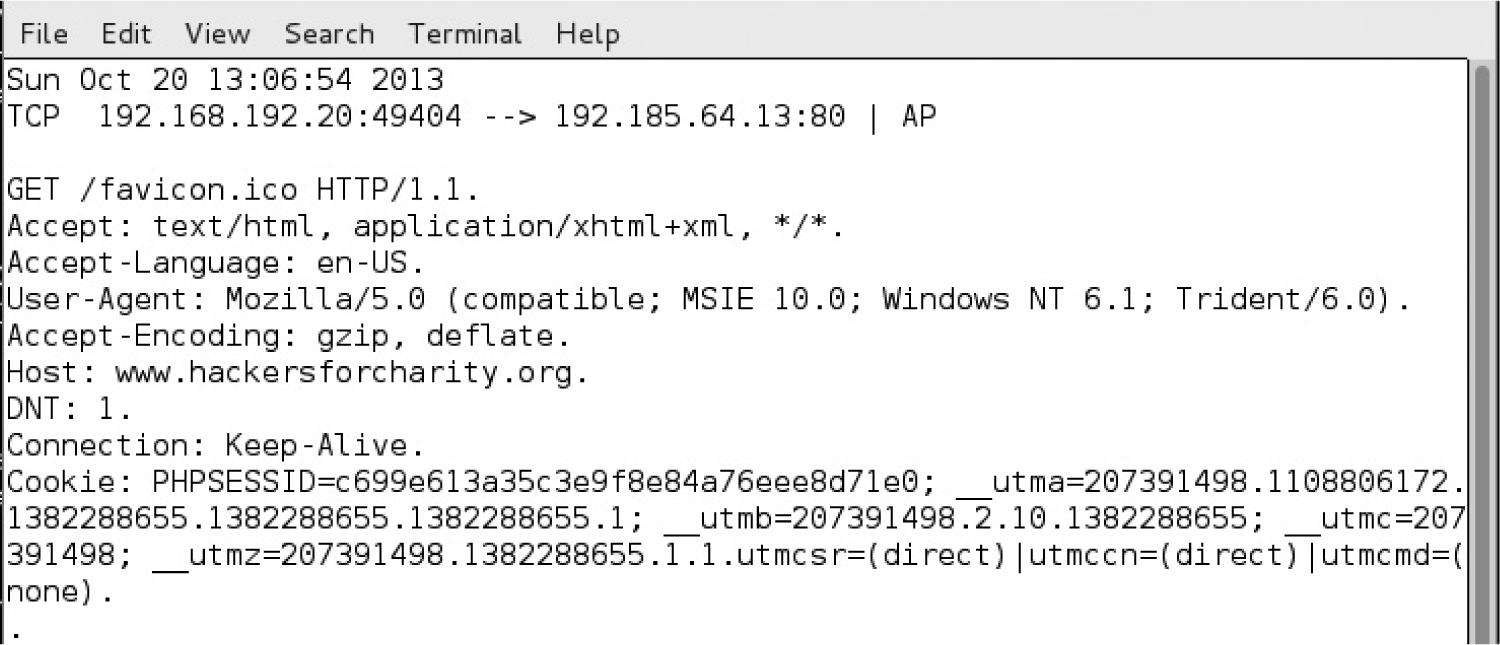Viewport: 1500px width, 645px height.
Task: Open the Terminal menu
Action: pyautogui.click(x=465, y=34)
